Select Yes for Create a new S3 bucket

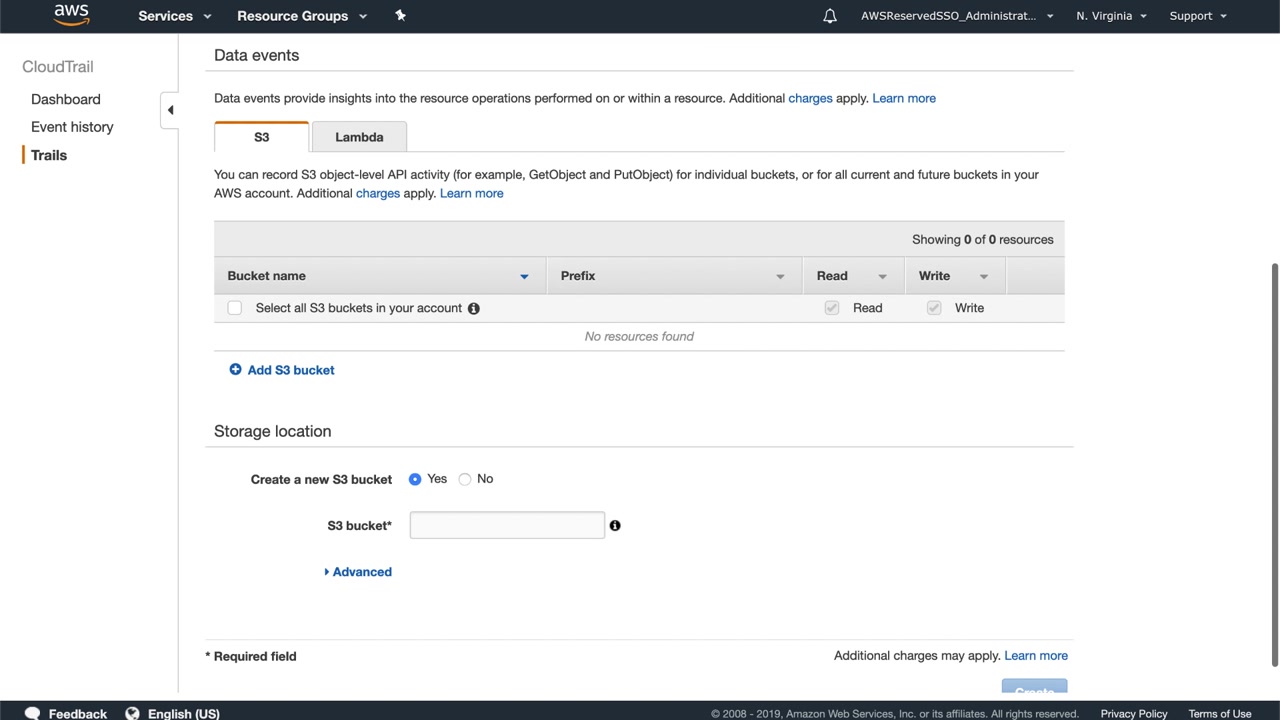(415, 479)
